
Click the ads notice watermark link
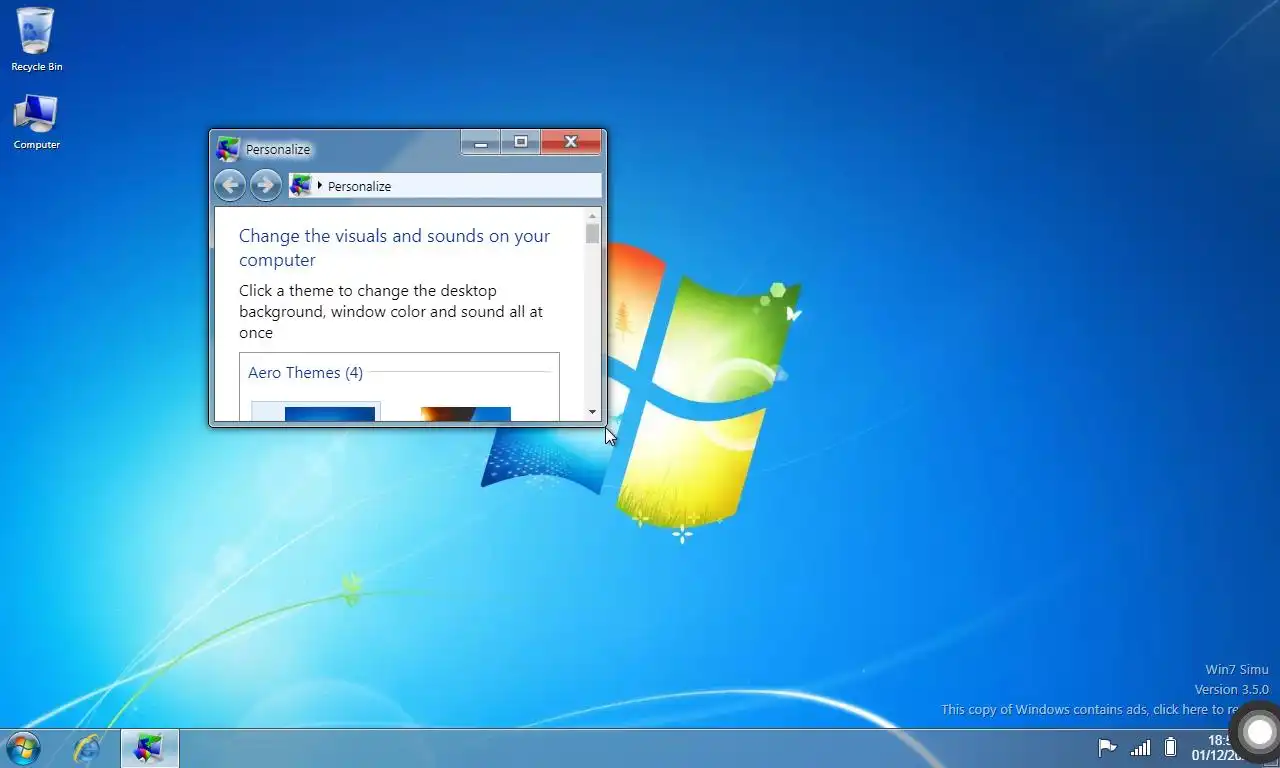(1090, 710)
